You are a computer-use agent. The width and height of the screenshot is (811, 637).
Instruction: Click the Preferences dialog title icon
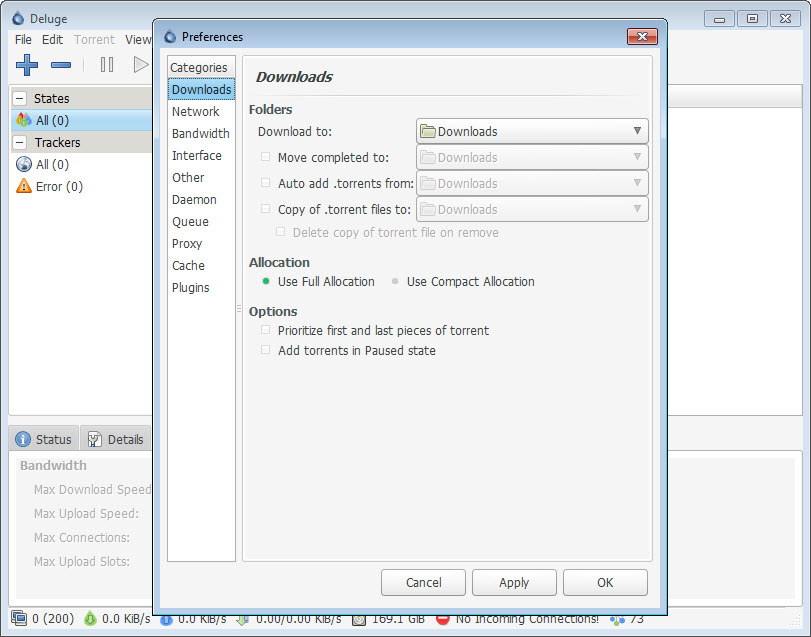[170, 37]
